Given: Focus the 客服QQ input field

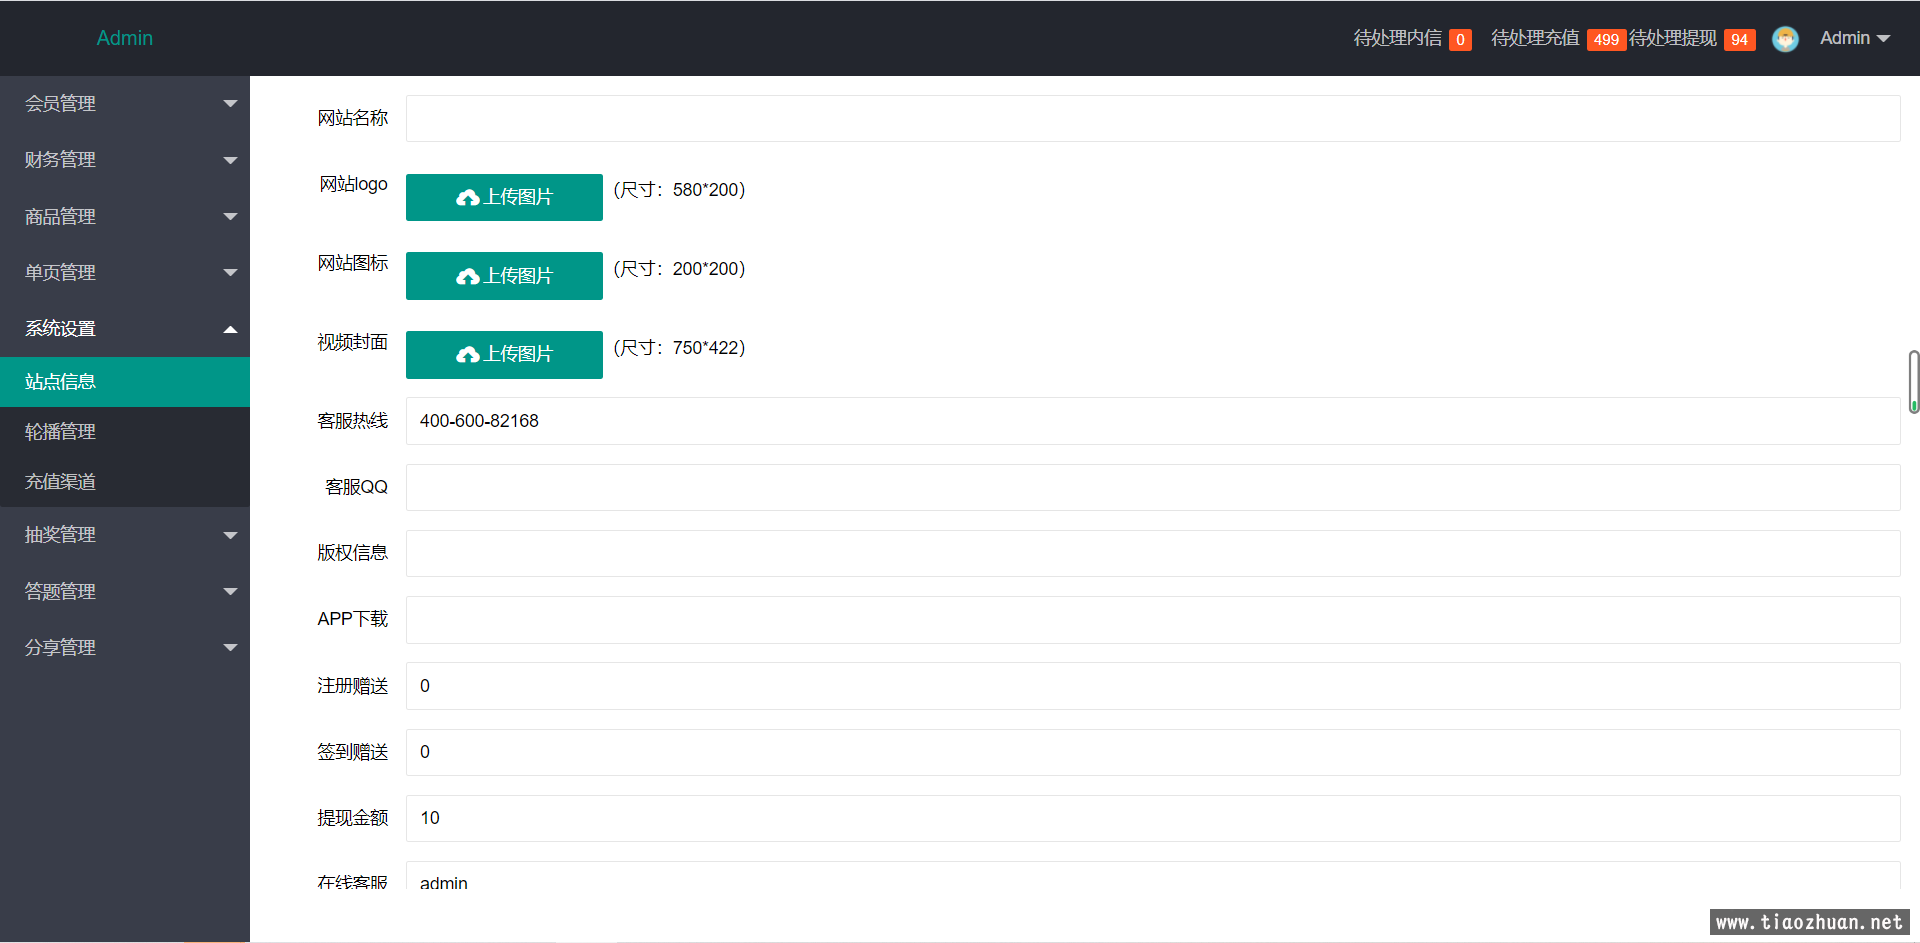Looking at the screenshot, I should point(1153,487).
